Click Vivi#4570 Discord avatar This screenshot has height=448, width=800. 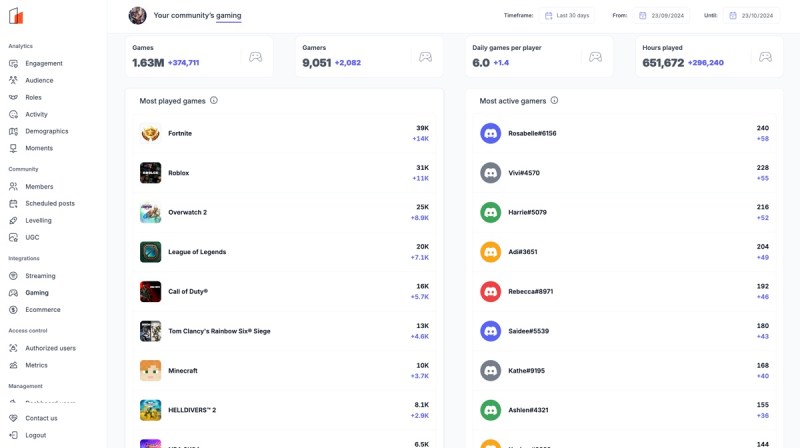pyautogui.click(x=490, y=173)
